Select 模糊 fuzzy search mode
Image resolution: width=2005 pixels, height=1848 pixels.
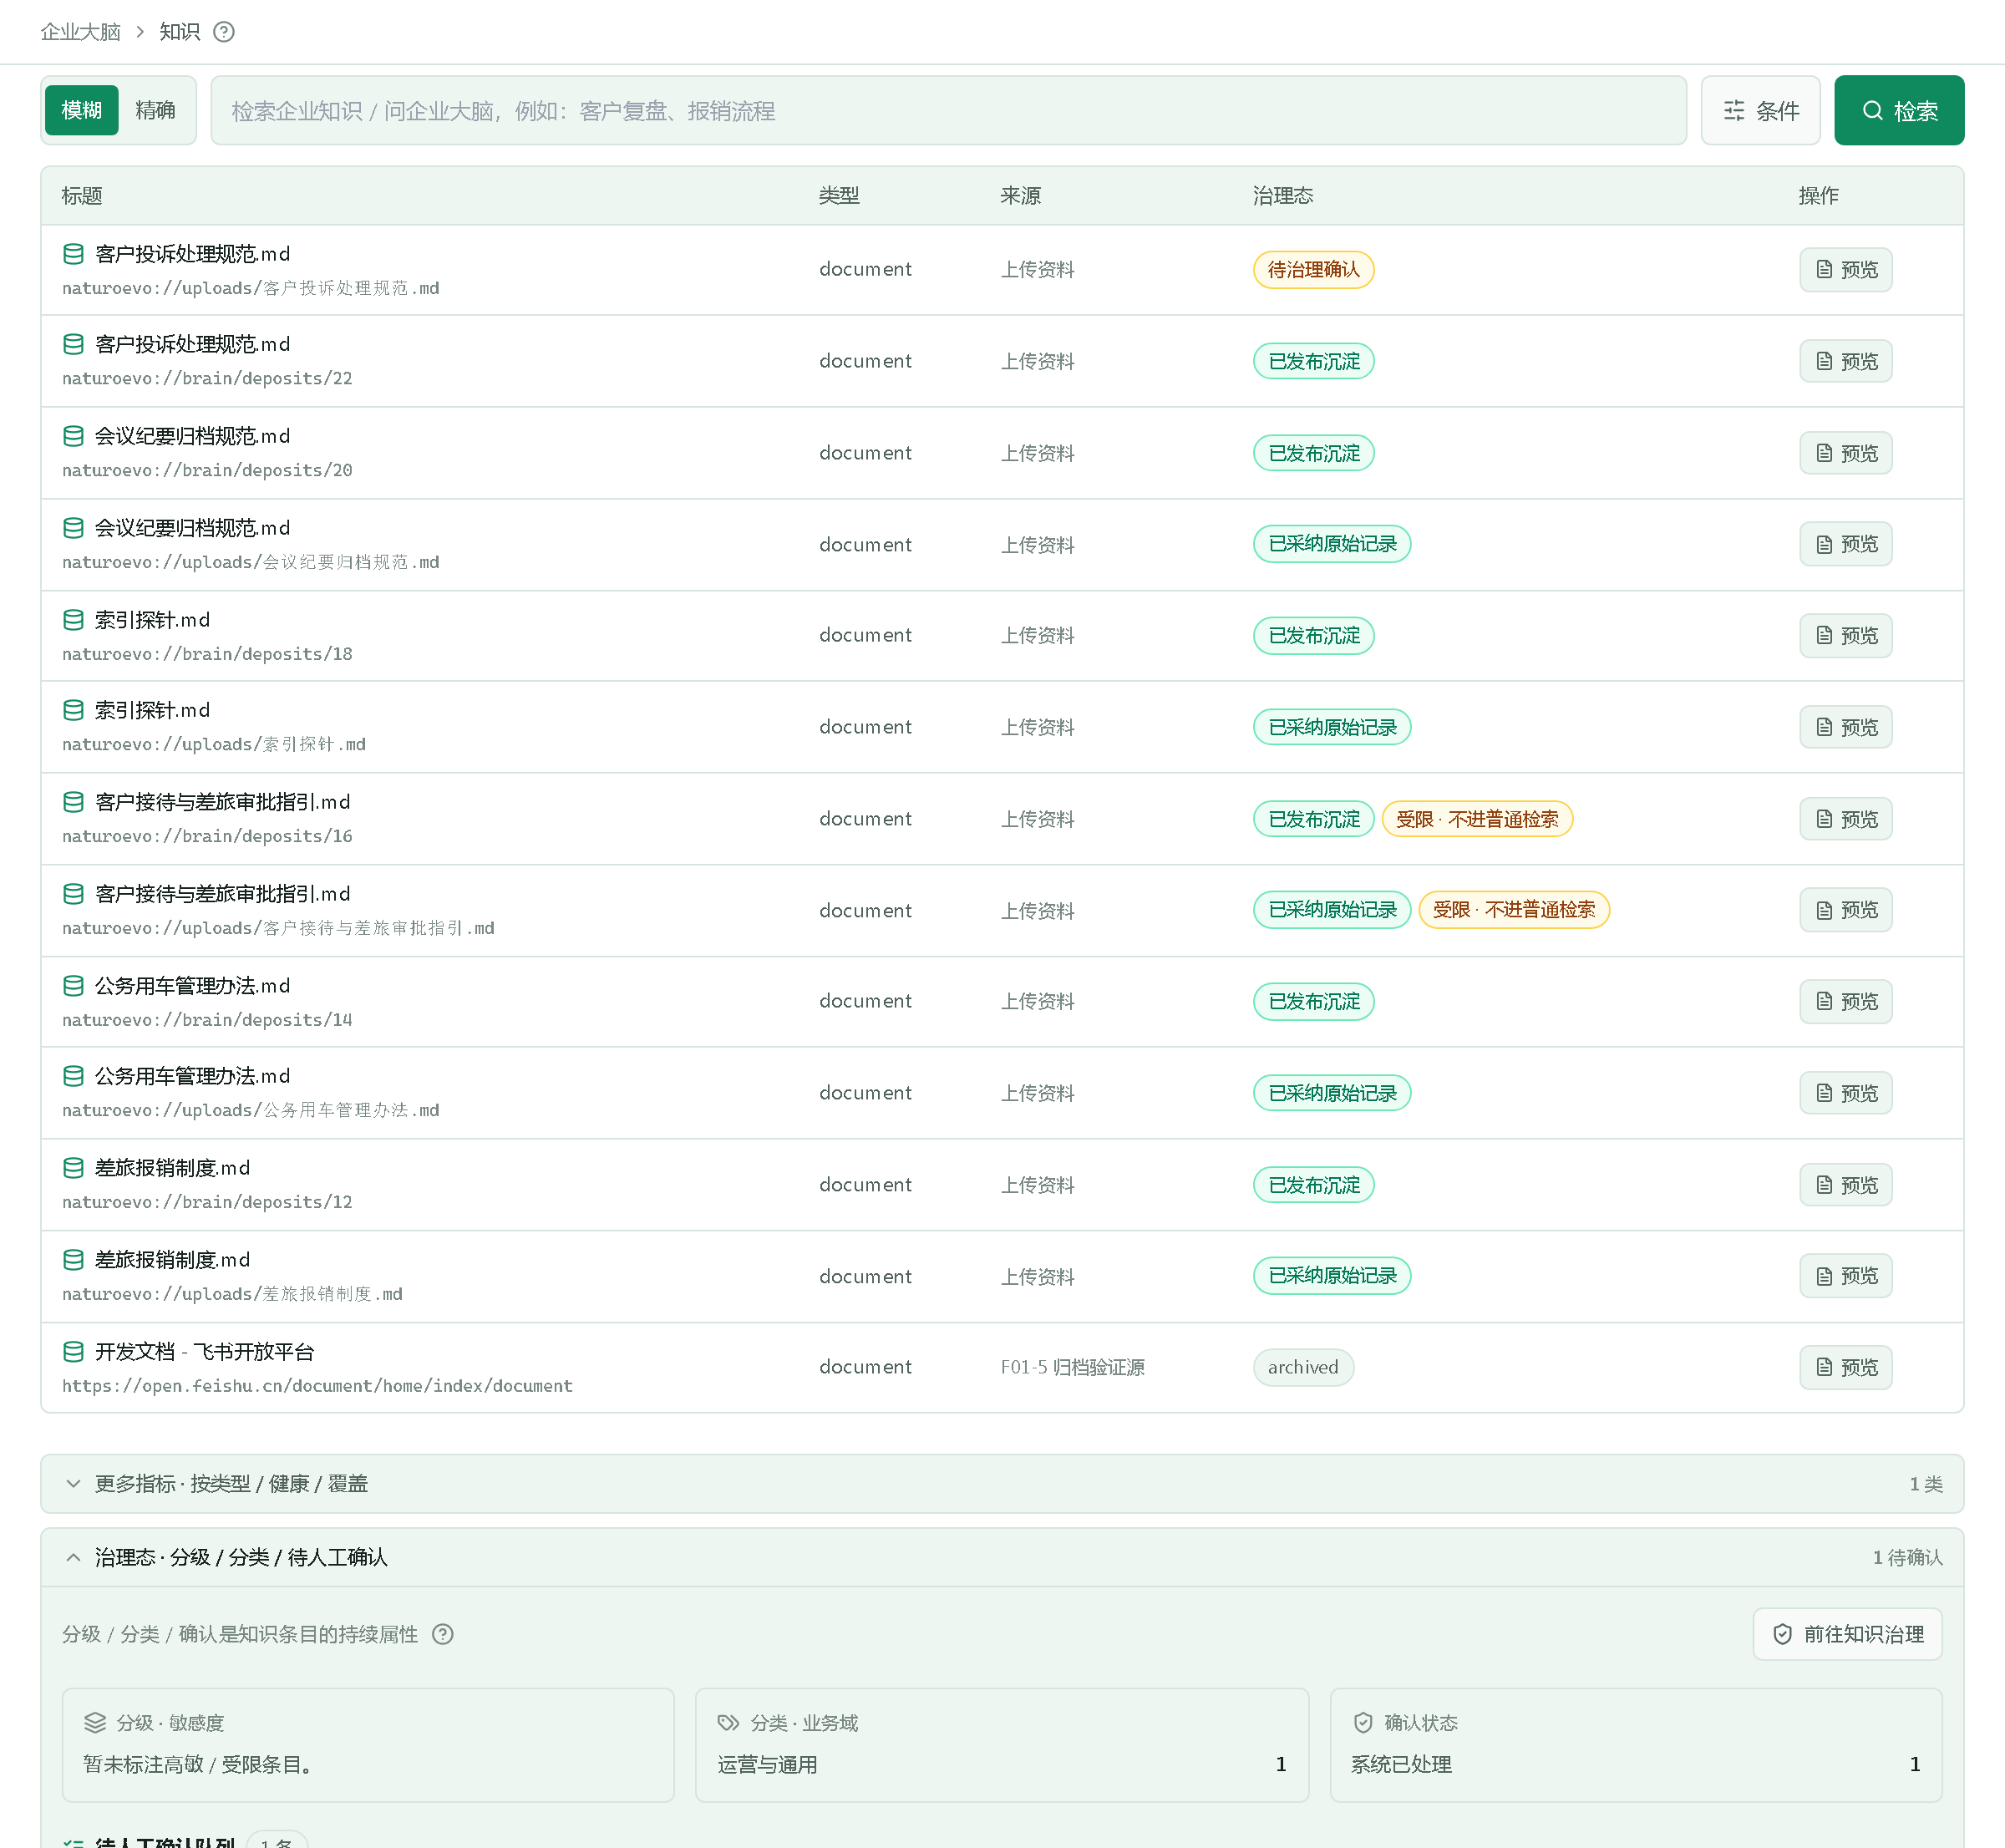click(x=82, y=110)
